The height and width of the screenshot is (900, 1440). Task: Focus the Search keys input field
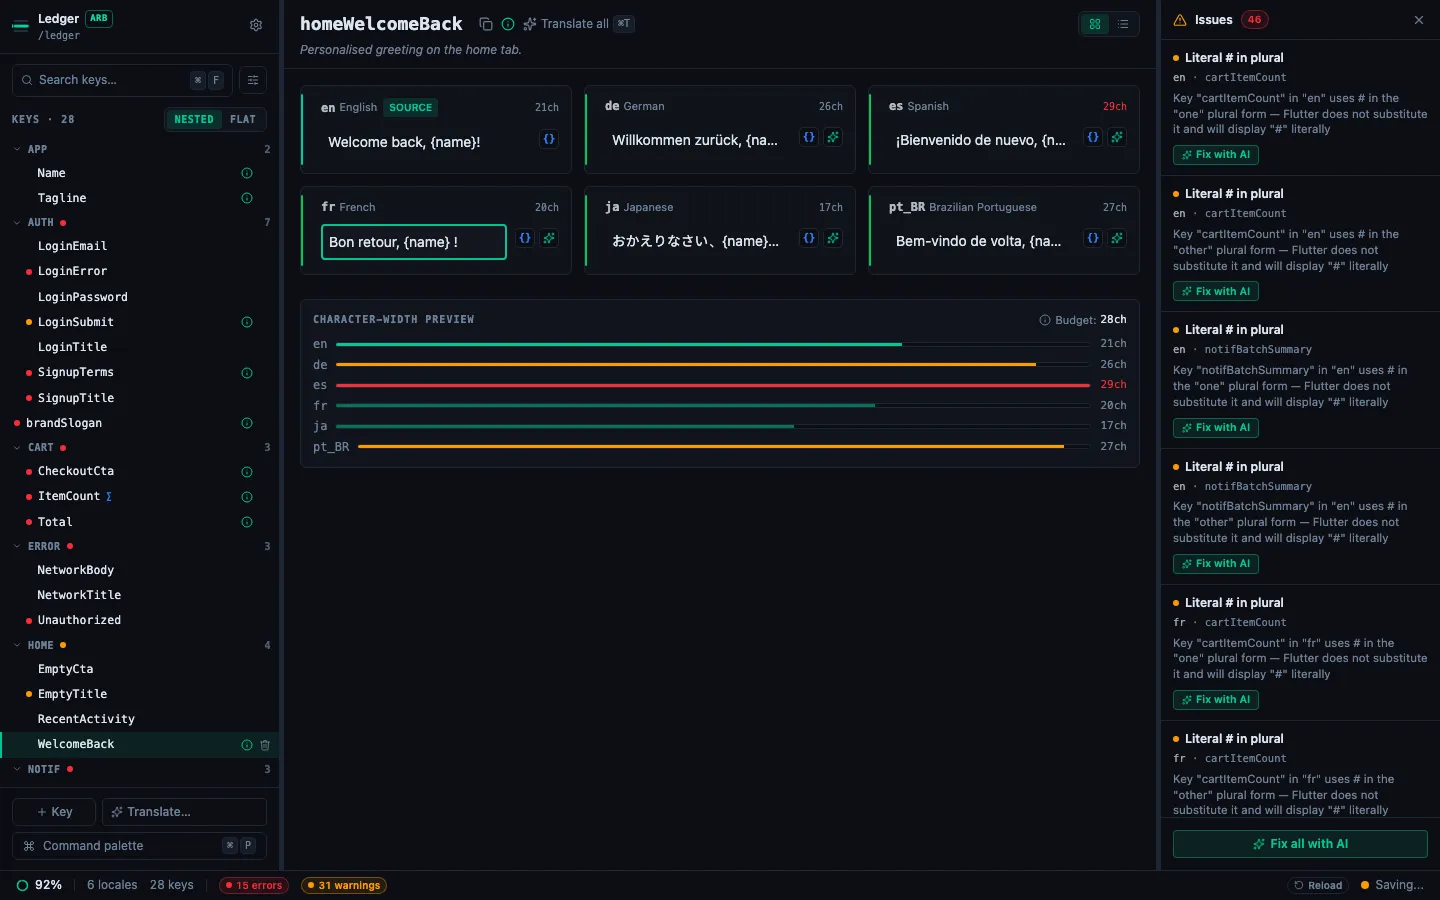(x=122, y=80)
